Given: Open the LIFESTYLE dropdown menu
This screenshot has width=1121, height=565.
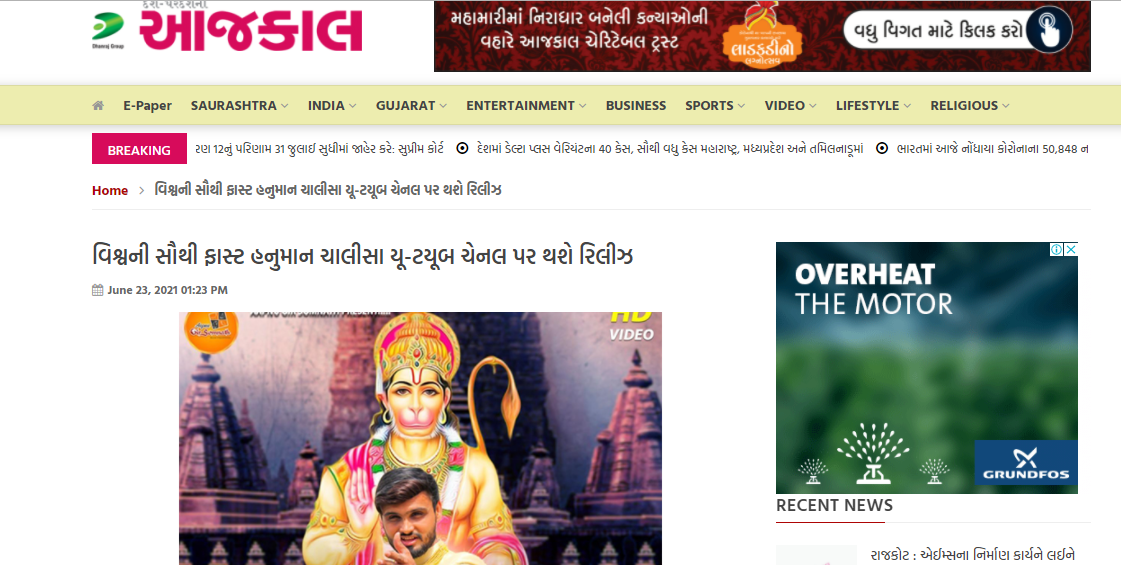Looking at the screenshot, I should pos(874,105).
